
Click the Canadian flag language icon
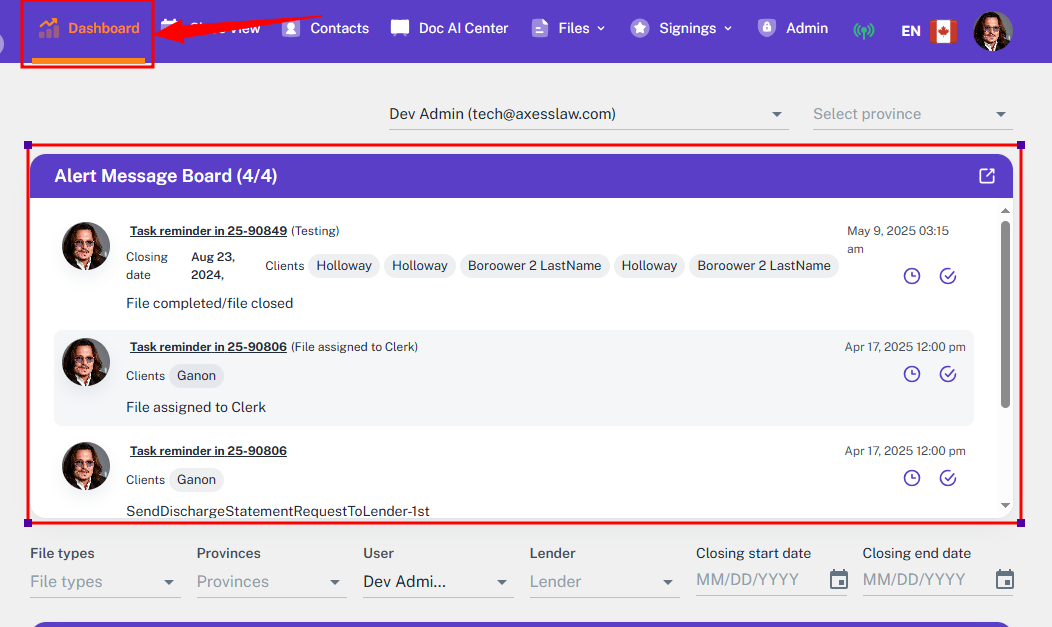tap(942, 31)
